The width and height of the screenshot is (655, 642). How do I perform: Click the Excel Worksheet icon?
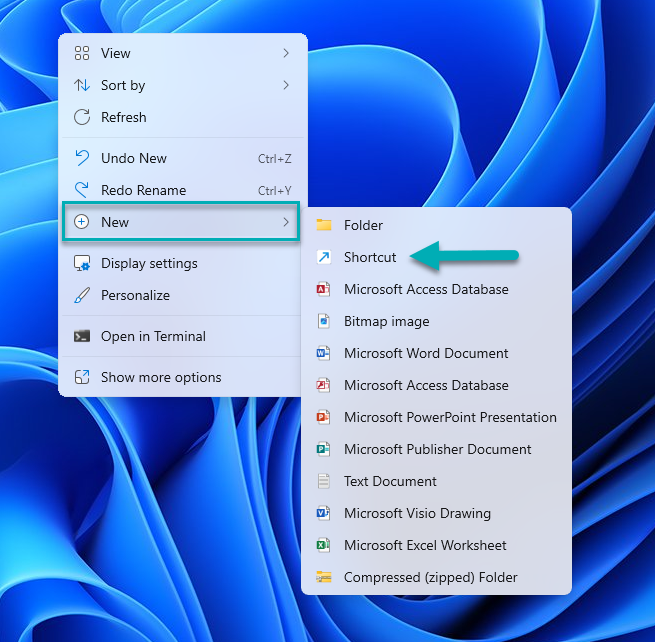323,545
